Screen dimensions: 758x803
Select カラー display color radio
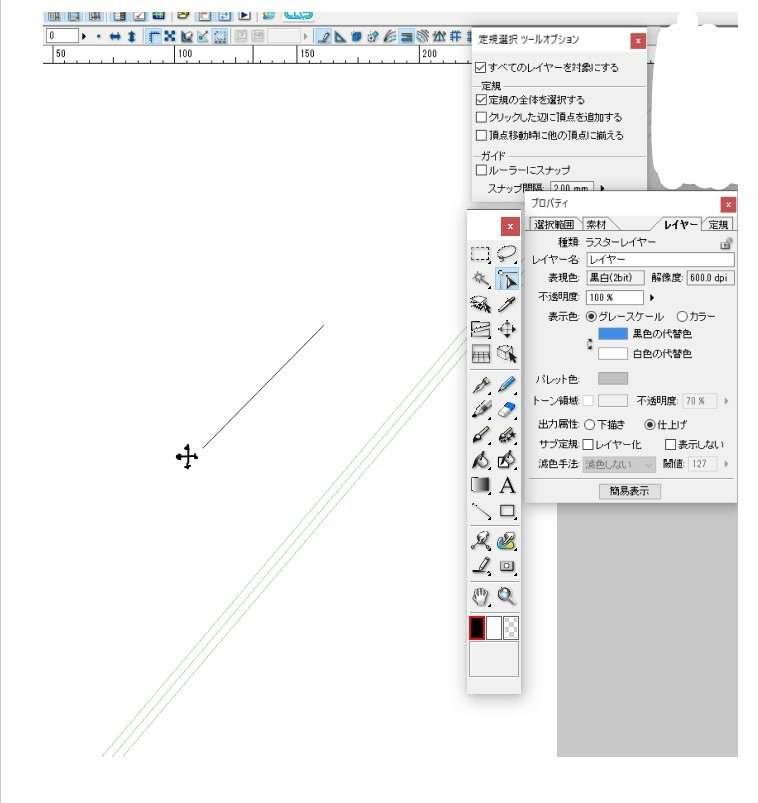pyautogui.click(x=682, y=316)
